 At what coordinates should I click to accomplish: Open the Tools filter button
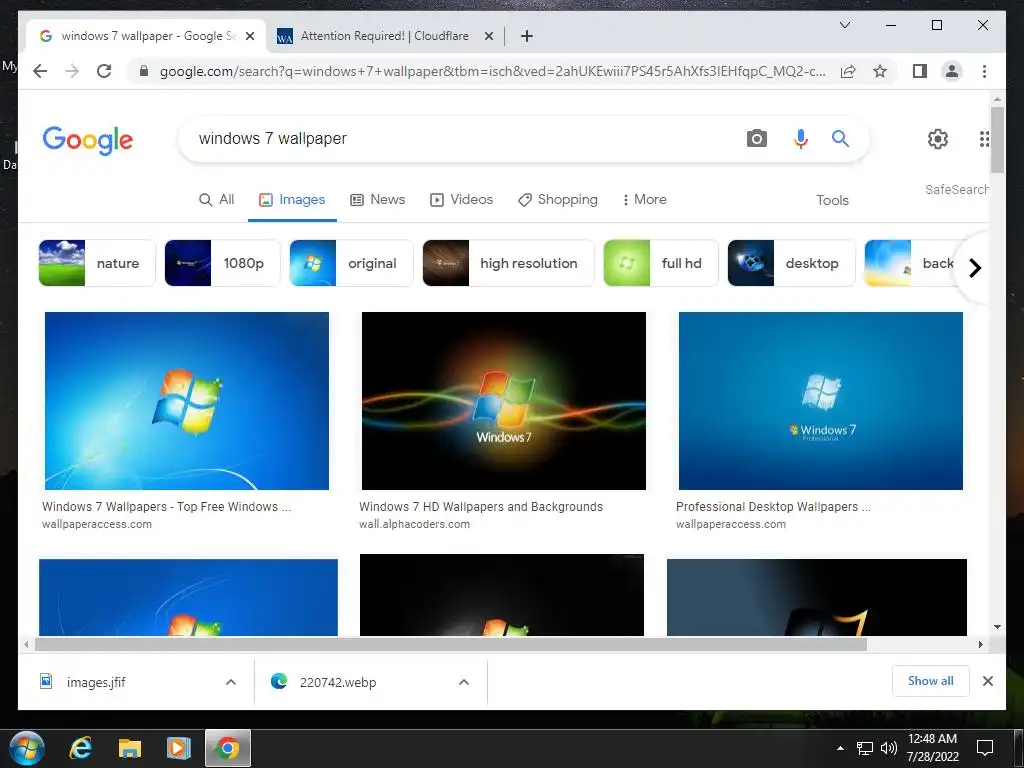[832, 200]
